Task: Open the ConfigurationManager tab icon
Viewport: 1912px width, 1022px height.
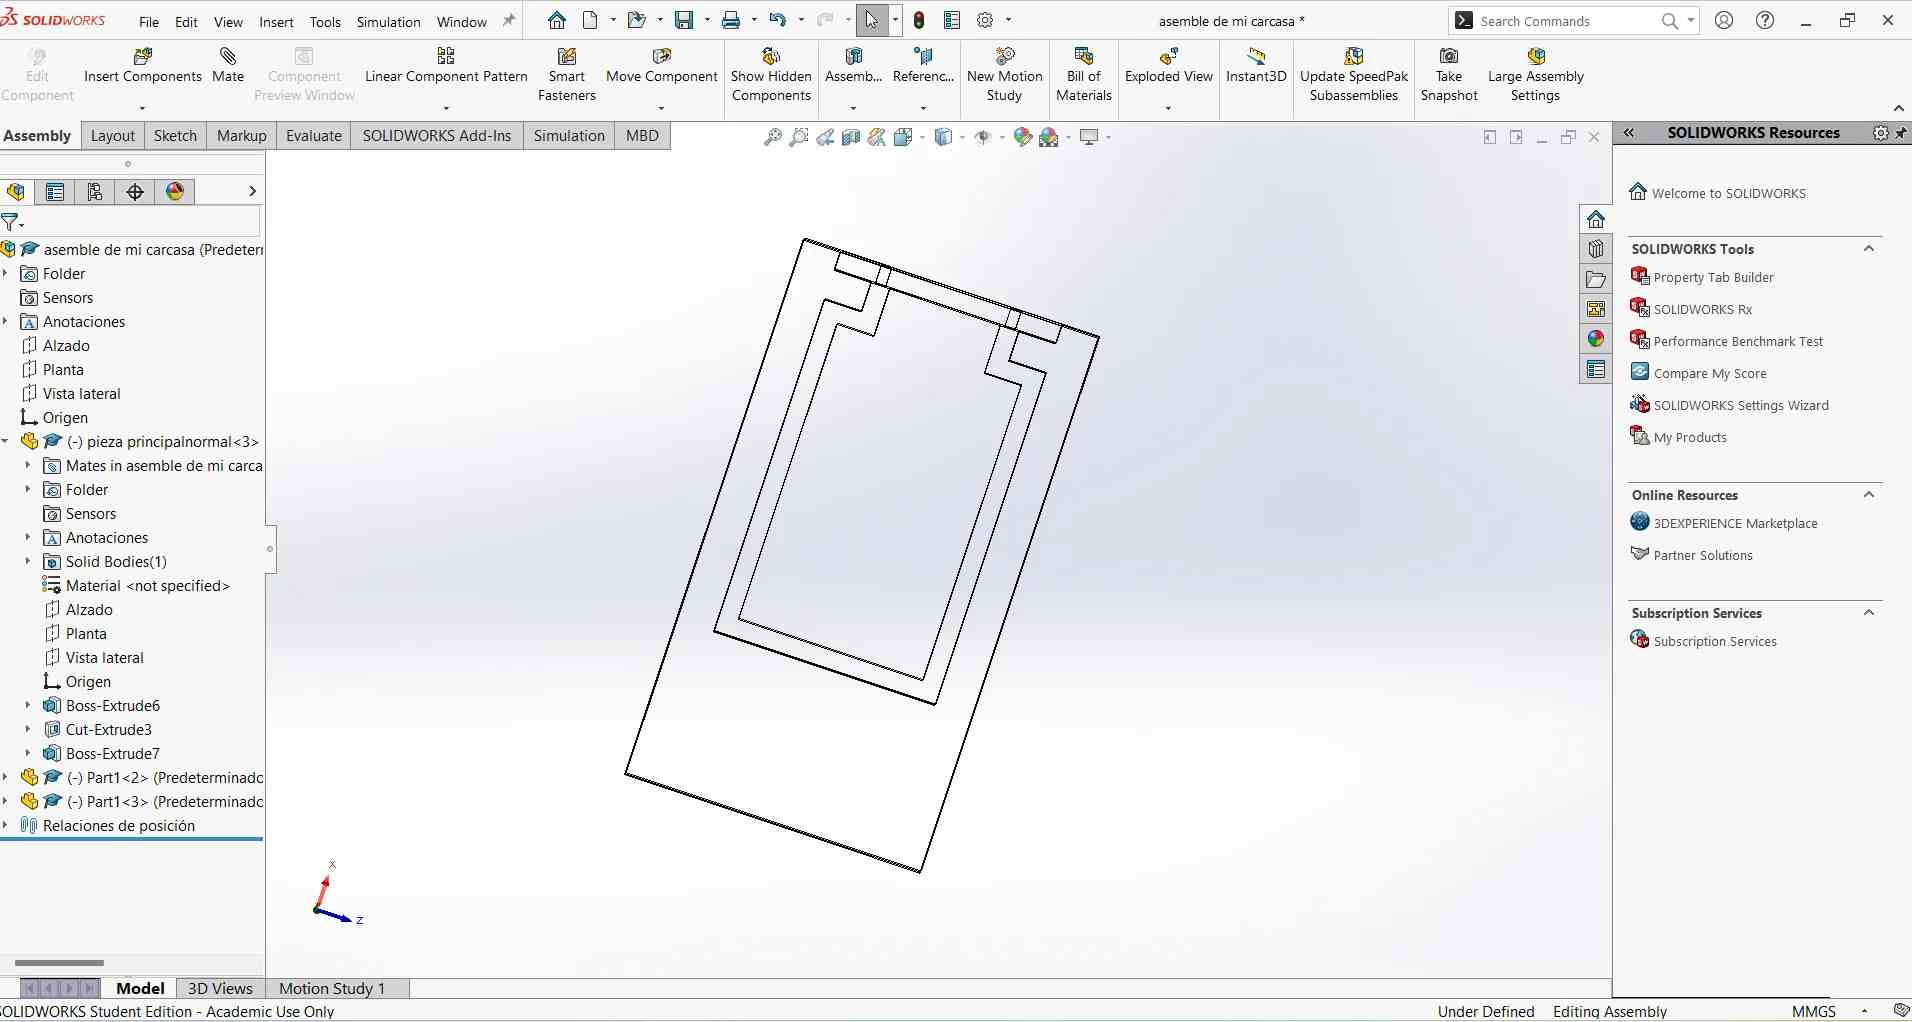Action: 95,192
